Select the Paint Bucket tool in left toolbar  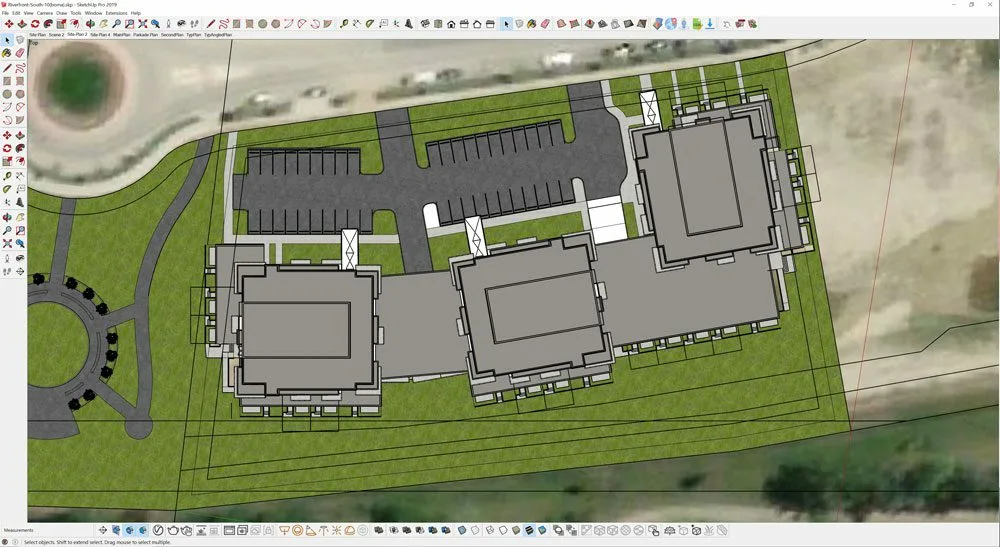point(7,53)
